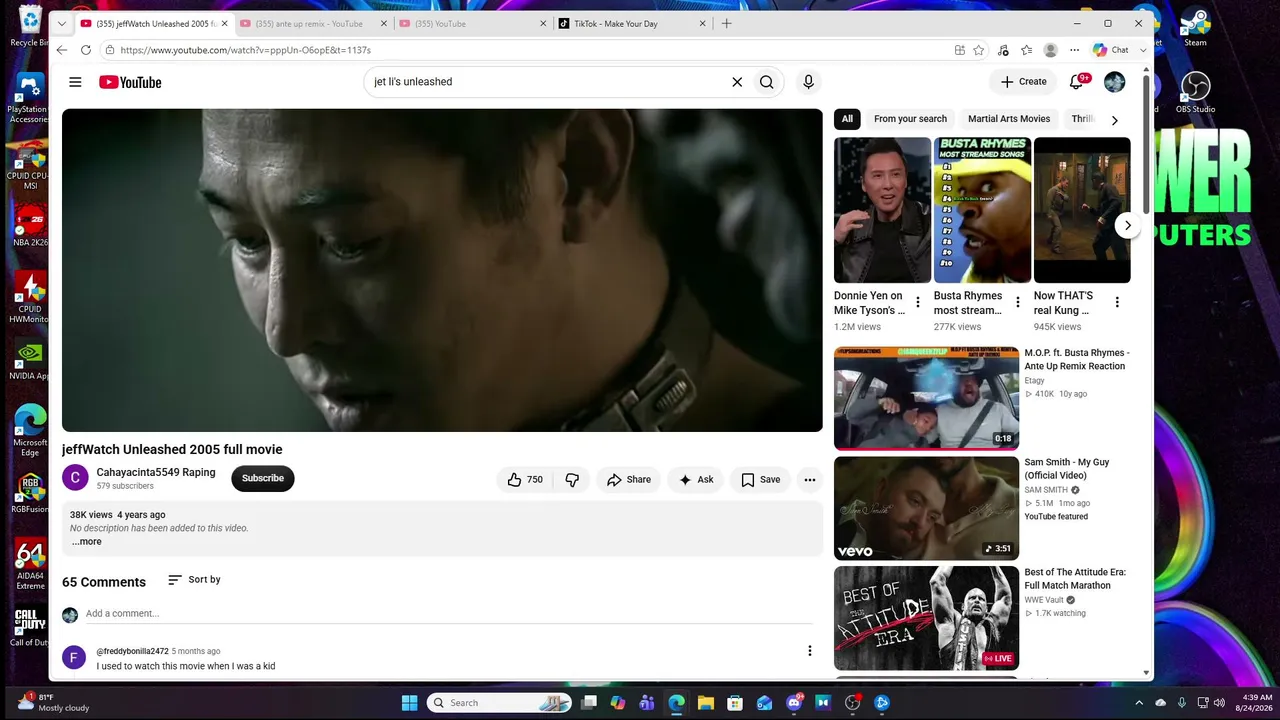
Task: Submit search with the magnifier button
Action: pos(767,82)
